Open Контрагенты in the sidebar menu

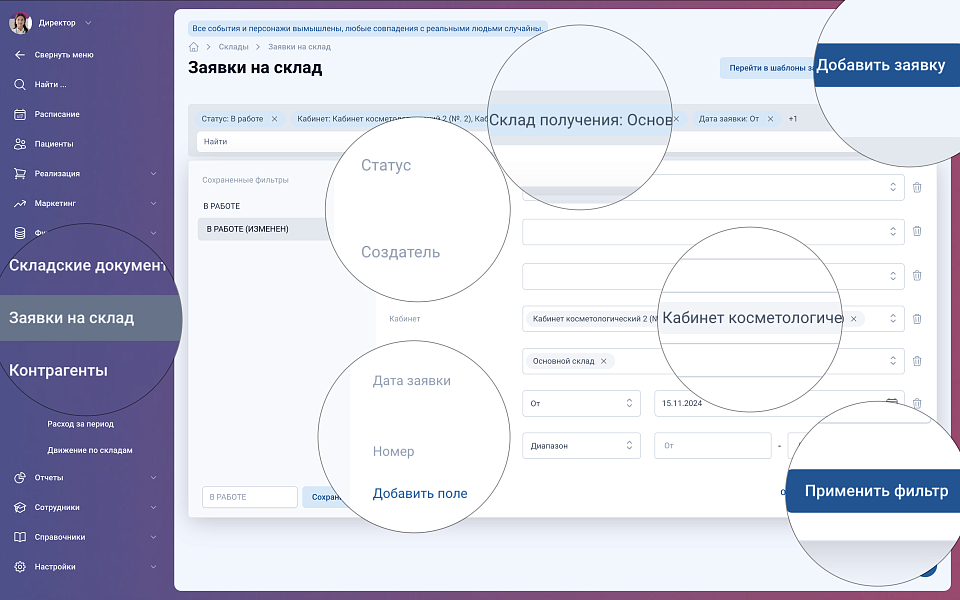58,371
